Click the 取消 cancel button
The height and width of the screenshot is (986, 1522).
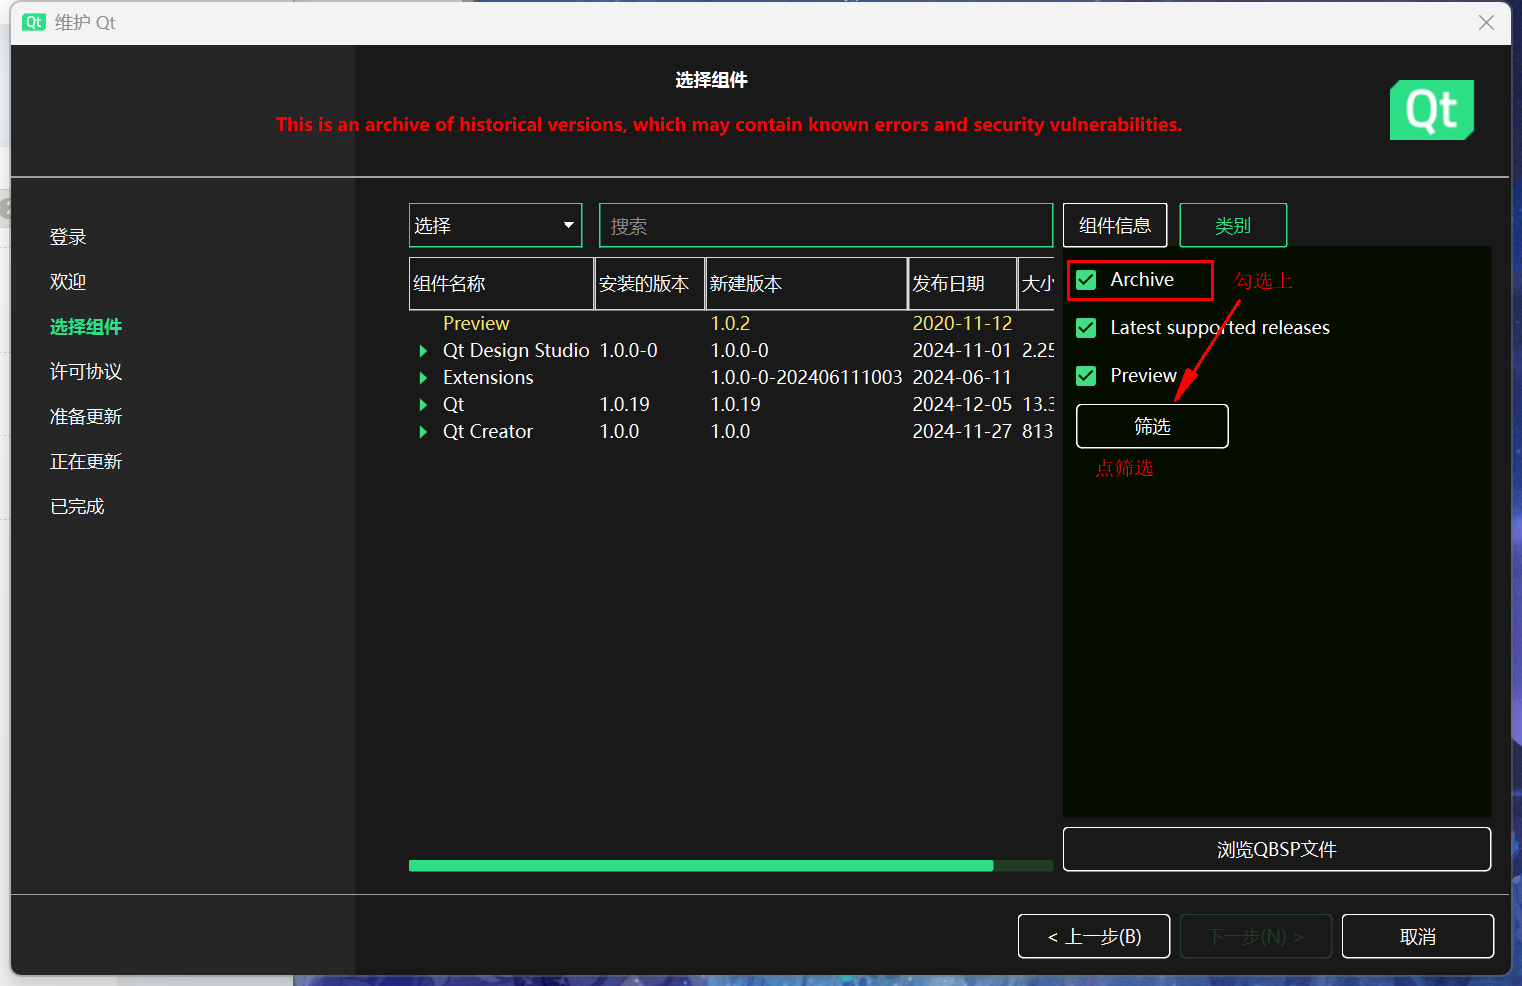[1417, 937]
